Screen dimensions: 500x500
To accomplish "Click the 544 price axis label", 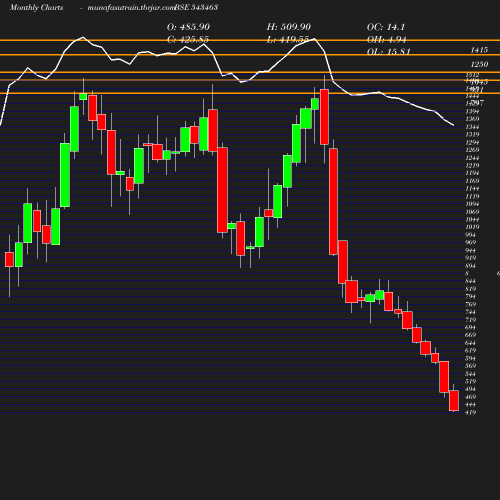I will [x=470, y=374].
